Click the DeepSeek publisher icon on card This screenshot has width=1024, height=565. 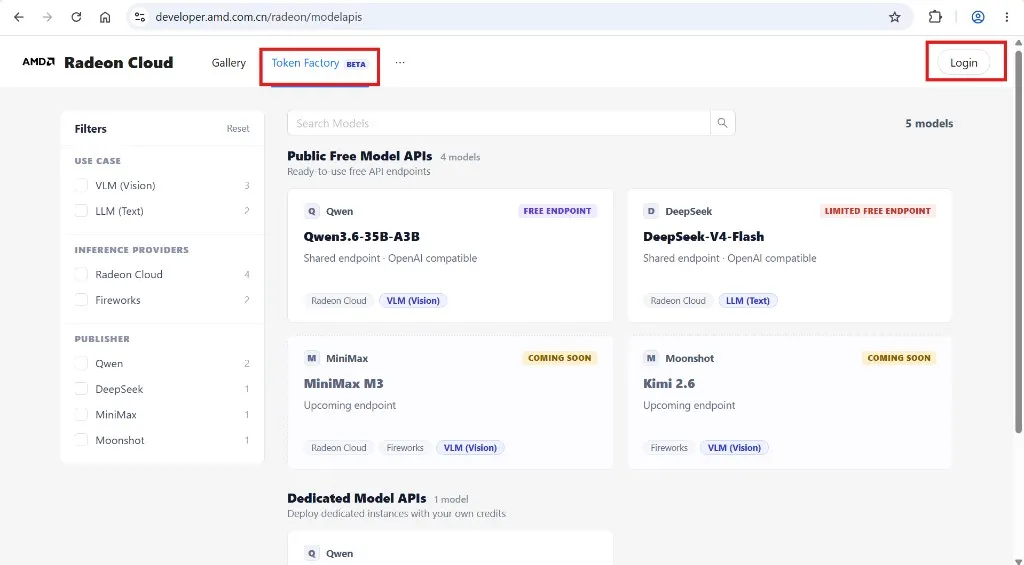(650, 211)
